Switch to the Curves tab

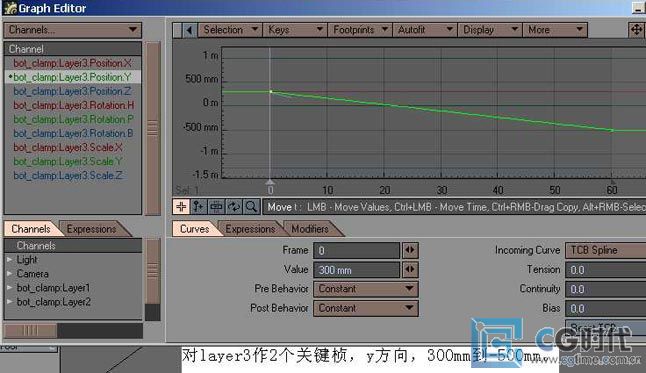pyautogui.click(x=194, y=229)
